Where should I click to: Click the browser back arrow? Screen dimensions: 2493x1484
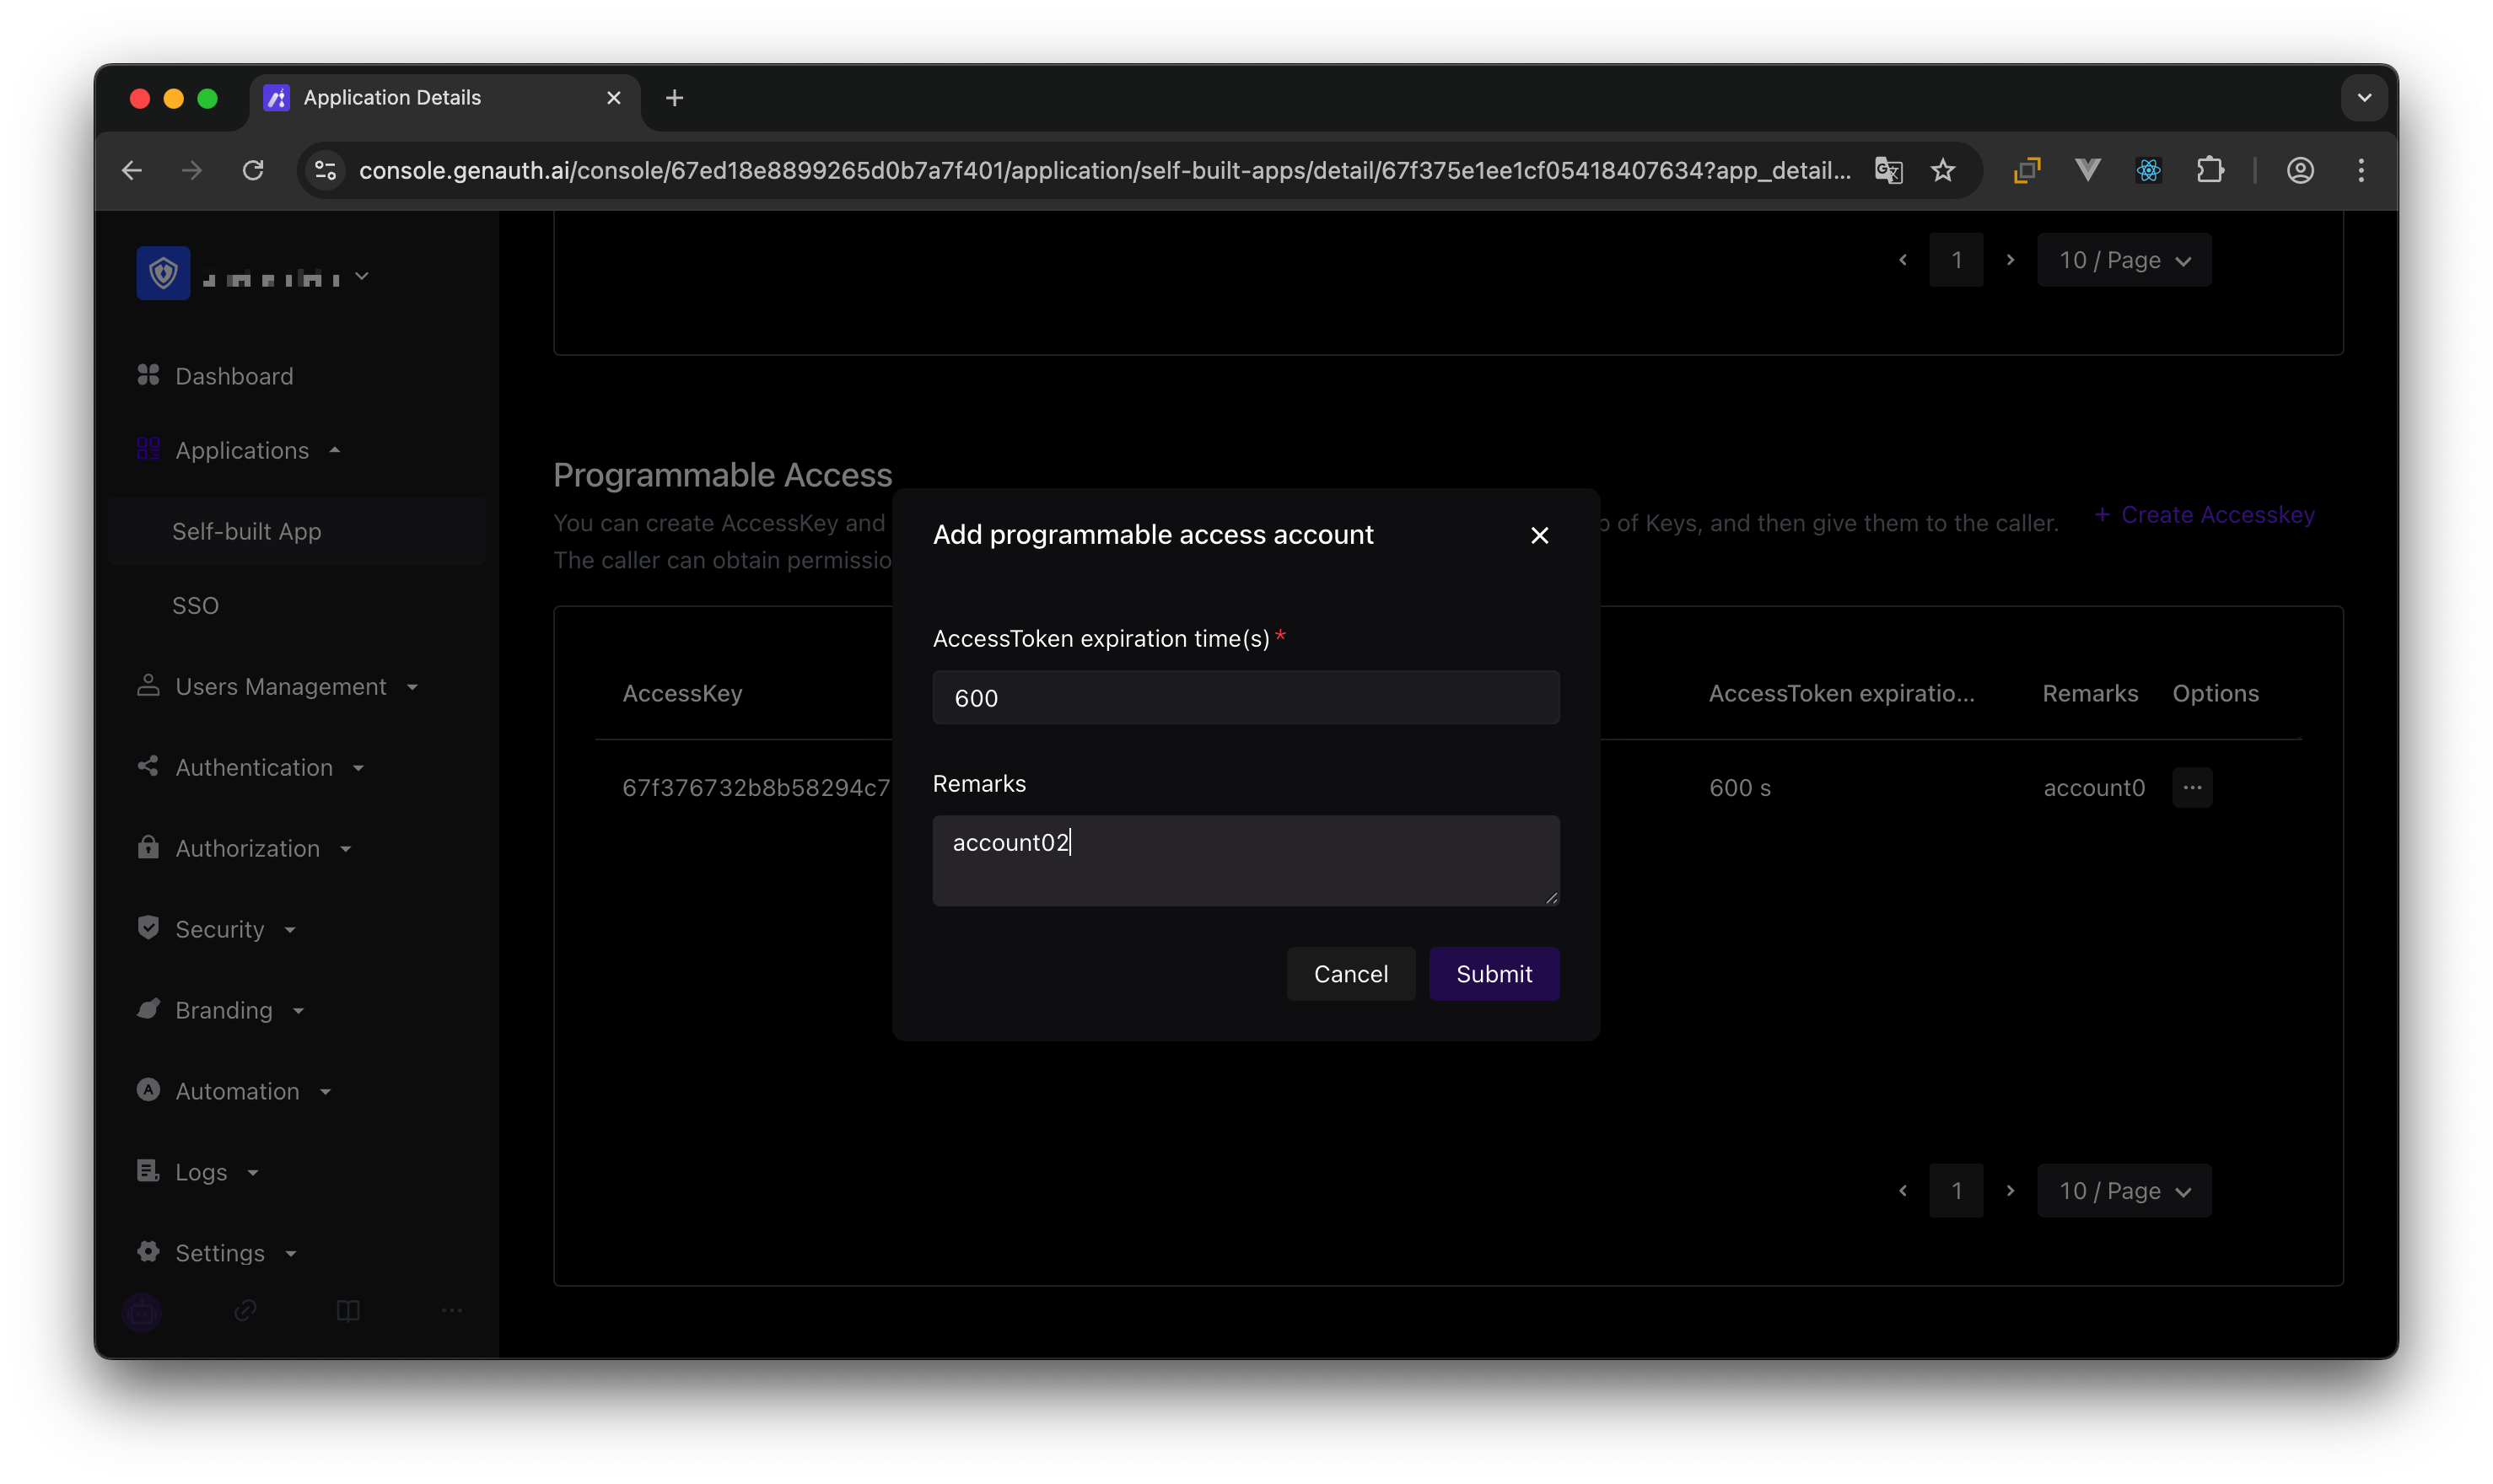coord(132,170)
